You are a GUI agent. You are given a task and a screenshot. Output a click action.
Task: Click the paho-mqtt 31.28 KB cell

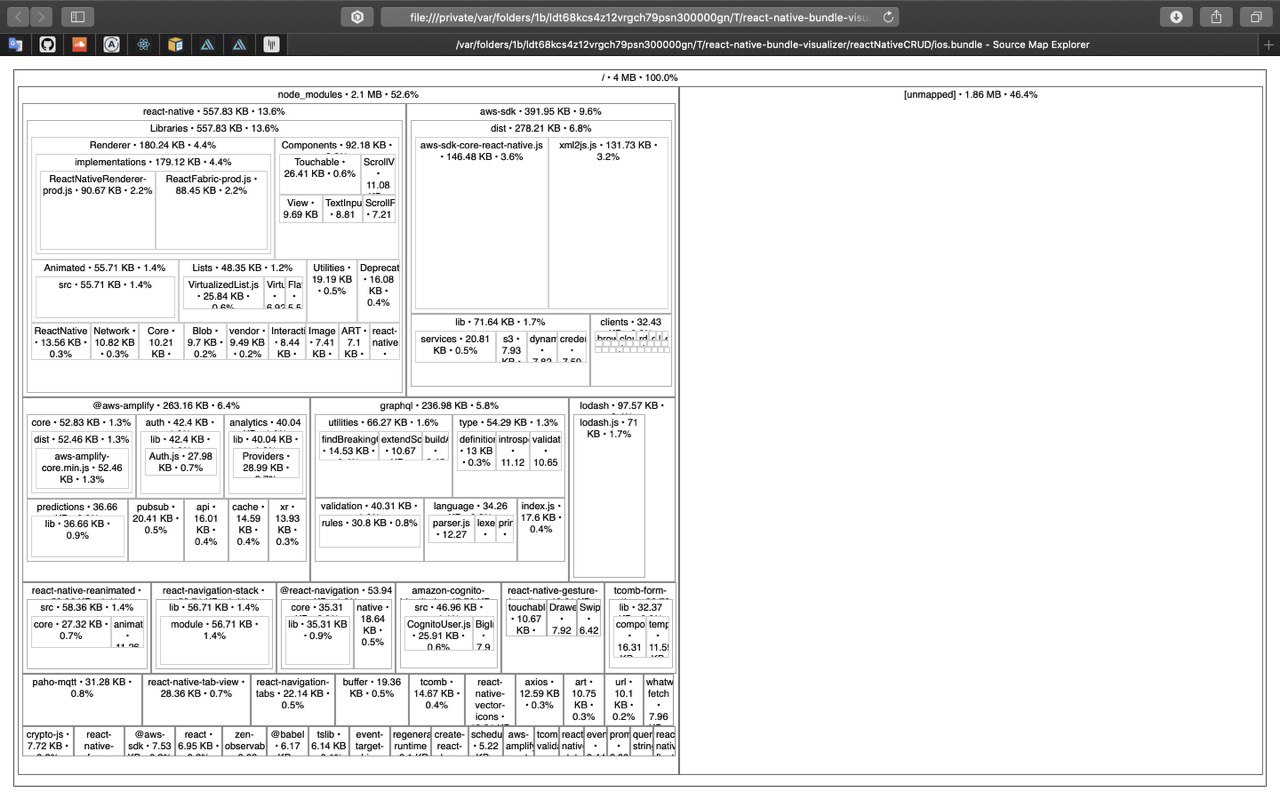coord(82,700)
